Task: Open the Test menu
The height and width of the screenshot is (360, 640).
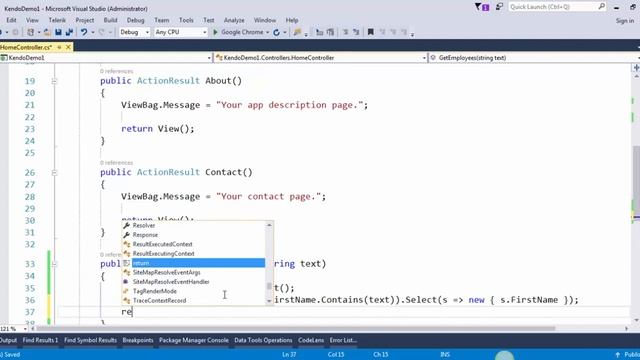Action: (x=209, y=20)
